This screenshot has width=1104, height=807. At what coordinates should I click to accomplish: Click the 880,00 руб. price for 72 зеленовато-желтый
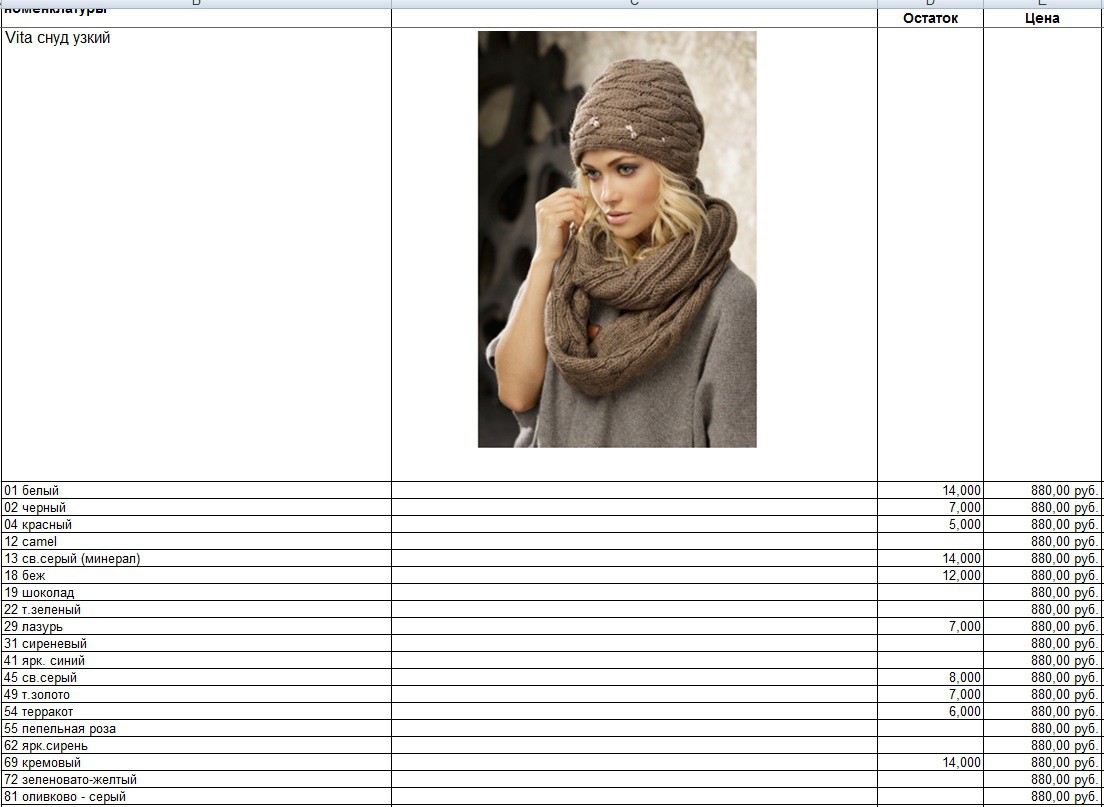pyautogui.click(x=1042, y=780)
